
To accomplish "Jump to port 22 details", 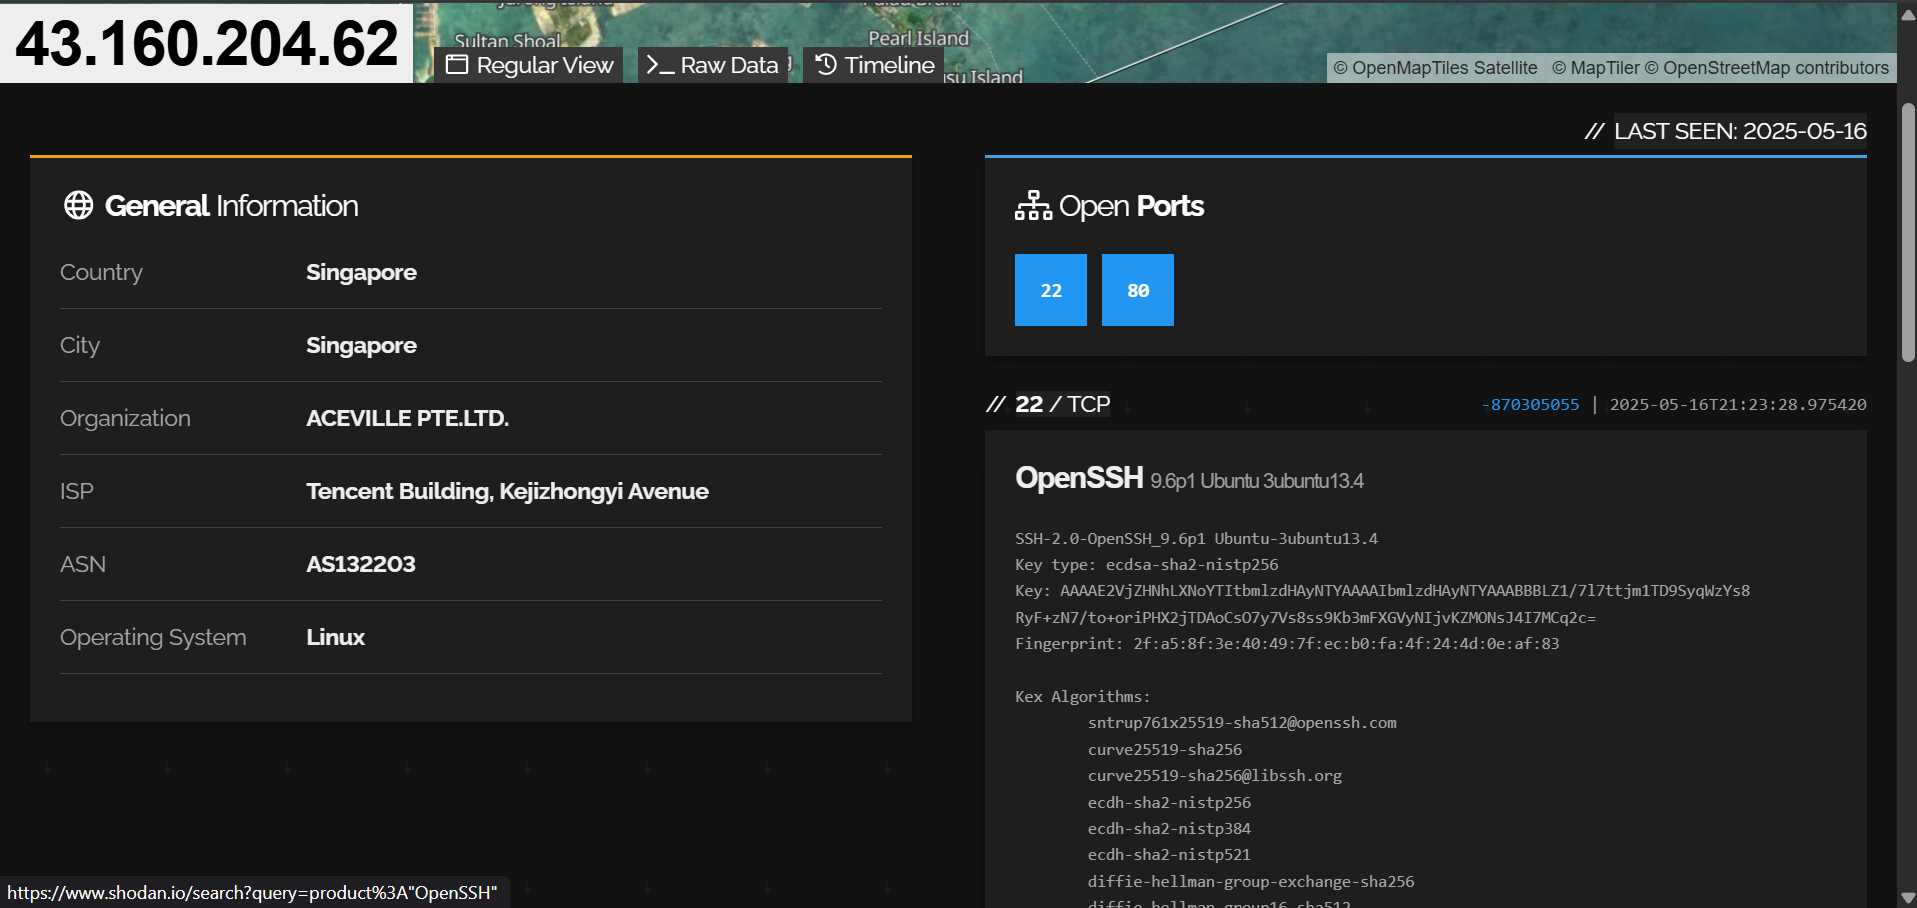I will 1050,290.
